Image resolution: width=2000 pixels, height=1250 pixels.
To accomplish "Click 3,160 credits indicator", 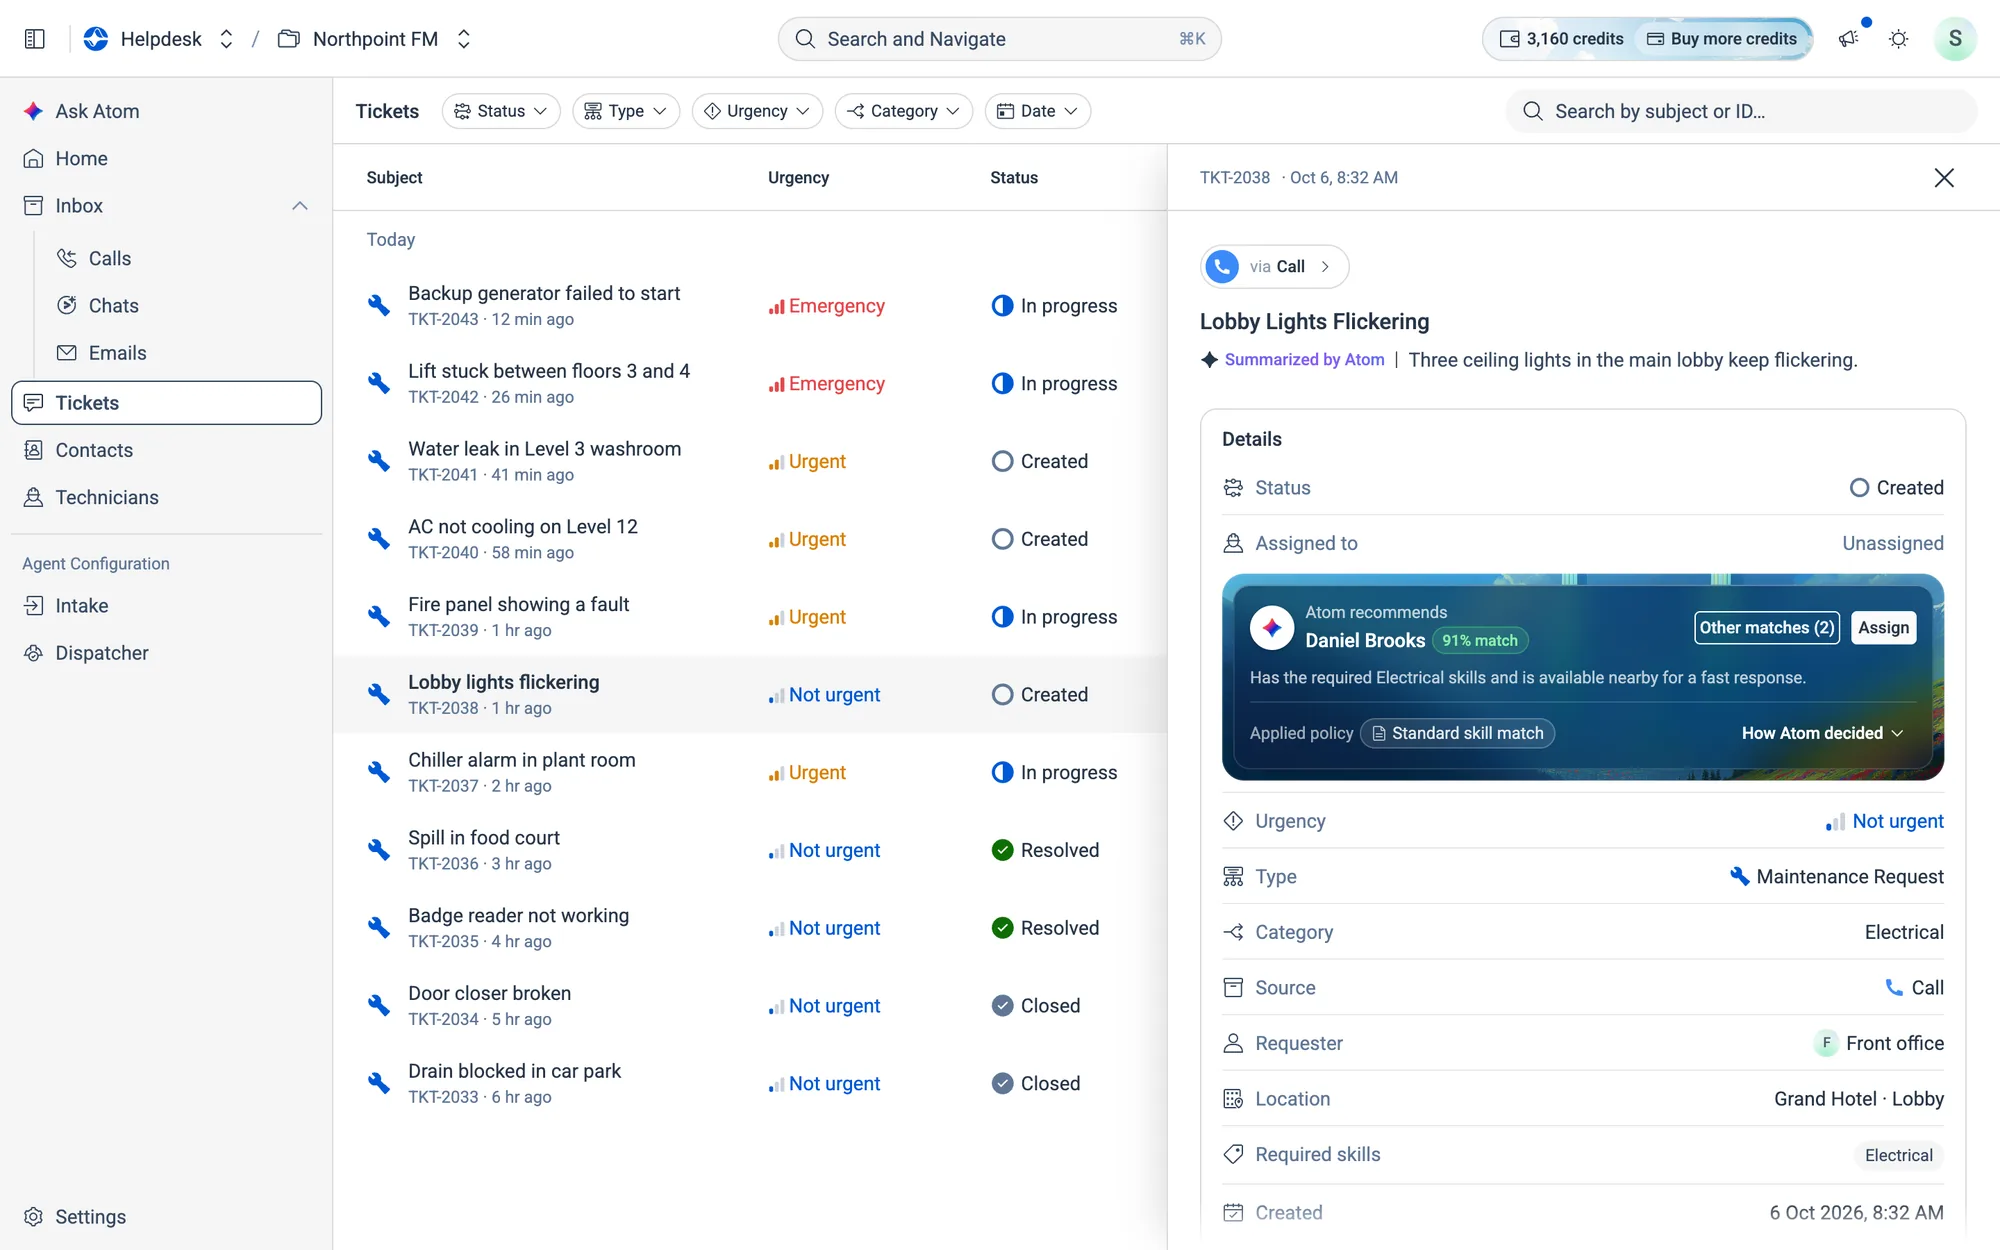I will pos(1561,39).
